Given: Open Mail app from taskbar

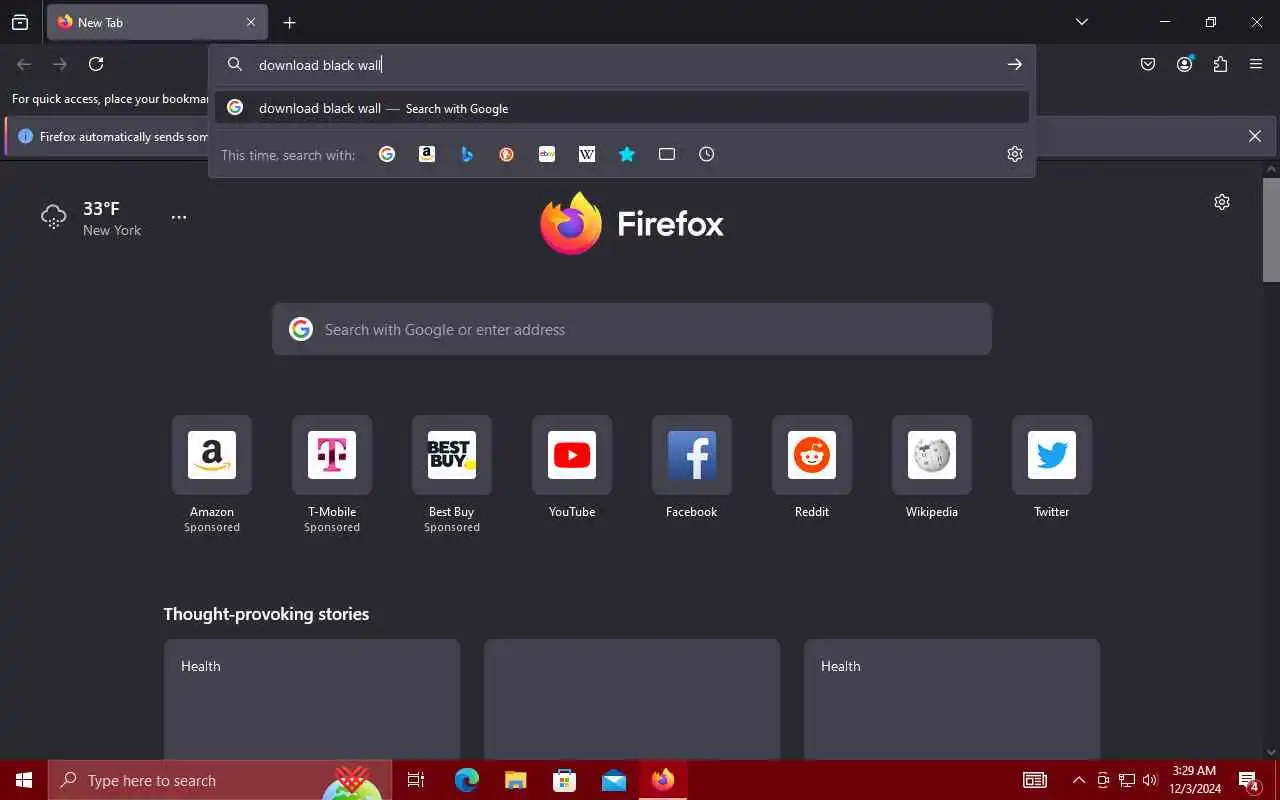Looking at the screenshot, I should pos(614,780).
